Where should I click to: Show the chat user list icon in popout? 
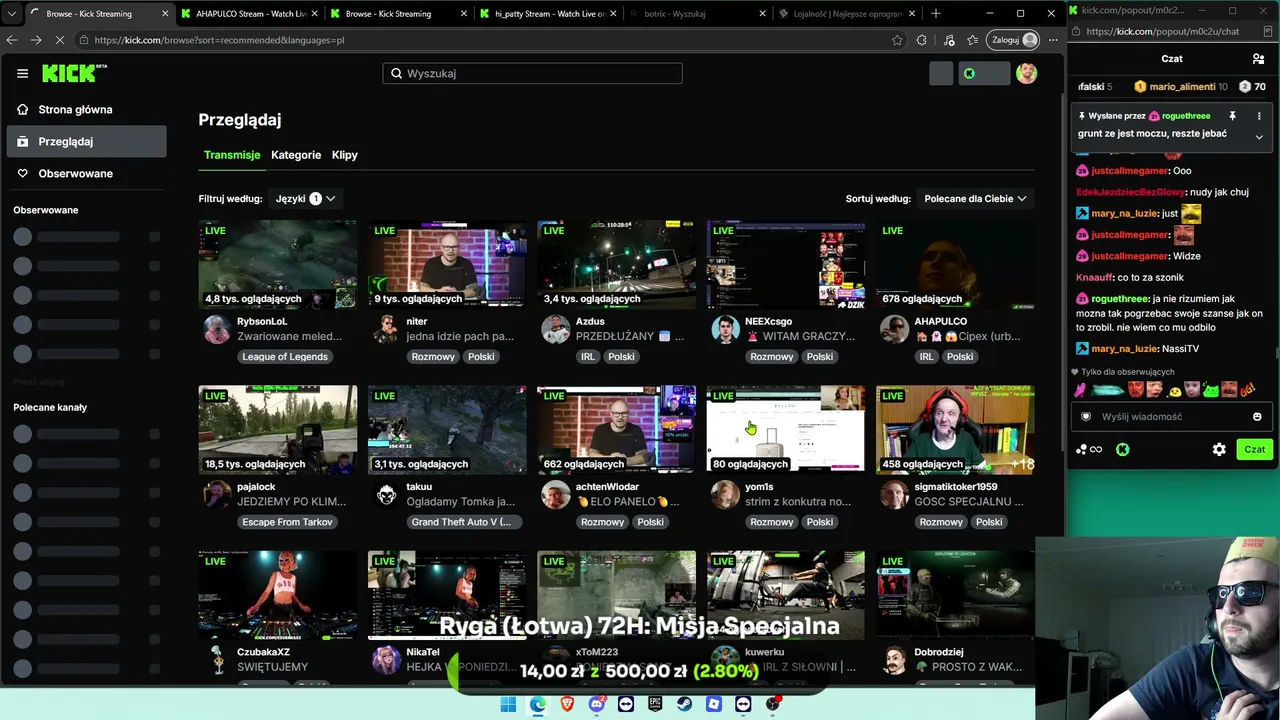click(1258, 59)
